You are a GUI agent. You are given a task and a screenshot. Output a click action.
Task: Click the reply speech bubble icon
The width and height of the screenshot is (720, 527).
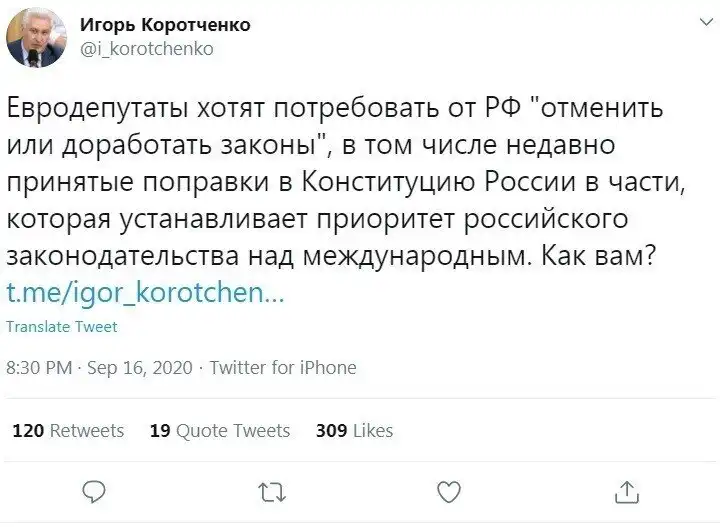click(92, 491)
